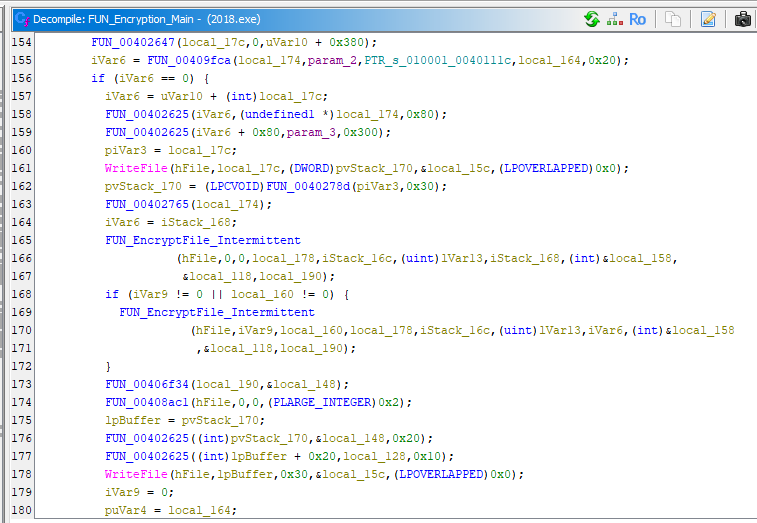Click the Copy pages icon
The height and width of the screenshot is (523, 757).
tap(673, 19)
